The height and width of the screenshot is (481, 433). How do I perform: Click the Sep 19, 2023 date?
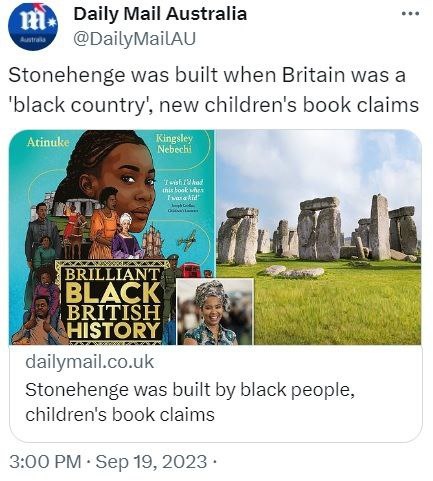coord(151,462)
